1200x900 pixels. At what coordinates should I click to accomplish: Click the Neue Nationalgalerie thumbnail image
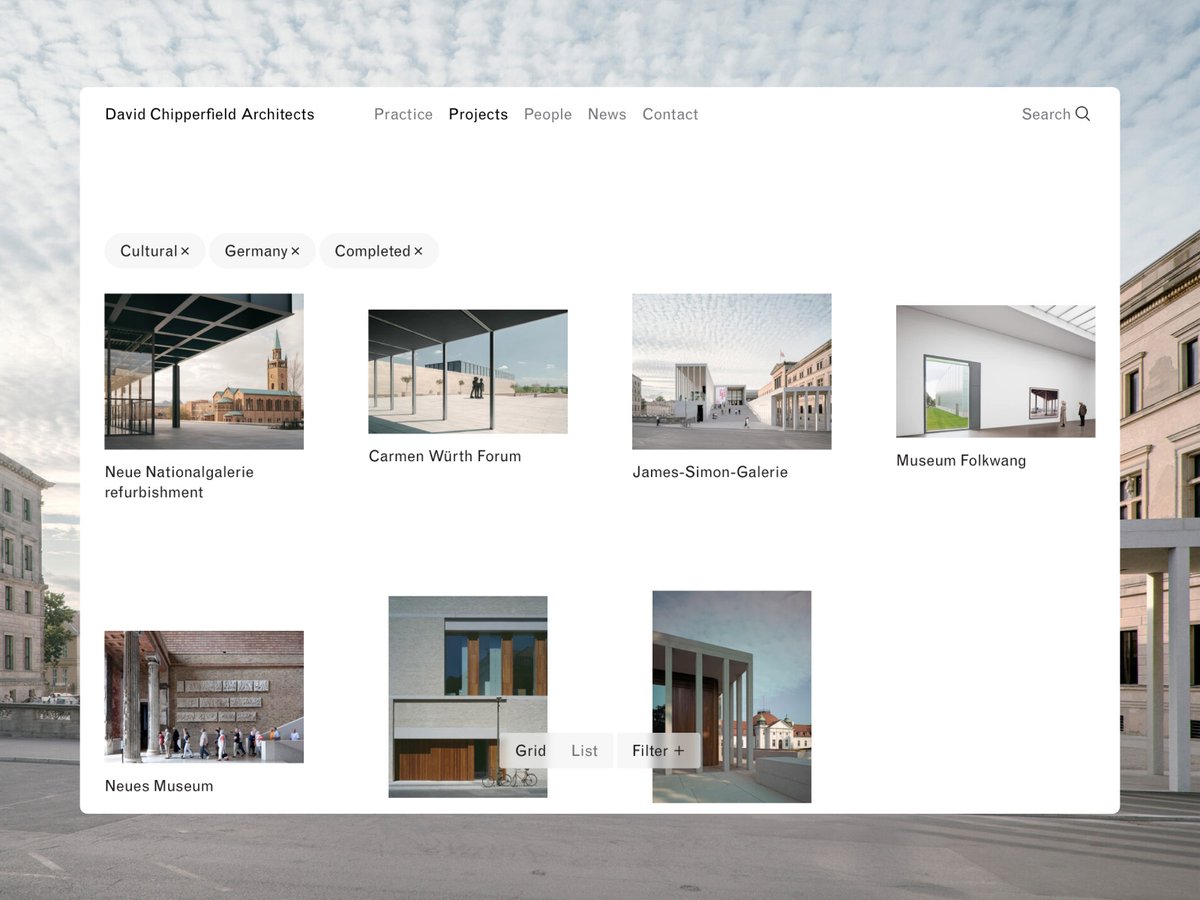[204, 371]
